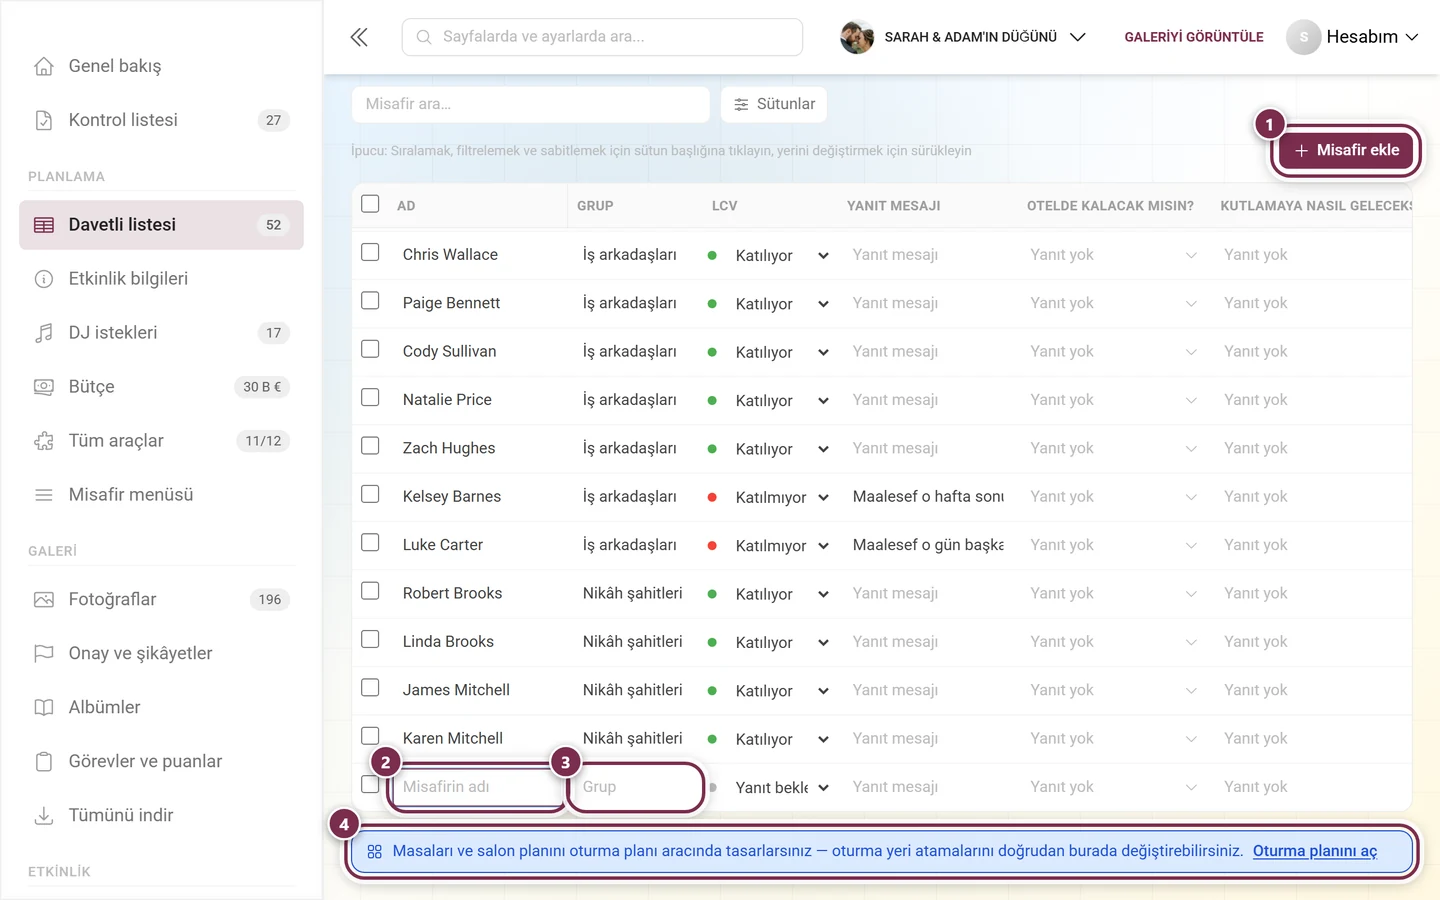Open the Bütçe section
This screenshot has height=900, width=1440.
pos(161,387)
